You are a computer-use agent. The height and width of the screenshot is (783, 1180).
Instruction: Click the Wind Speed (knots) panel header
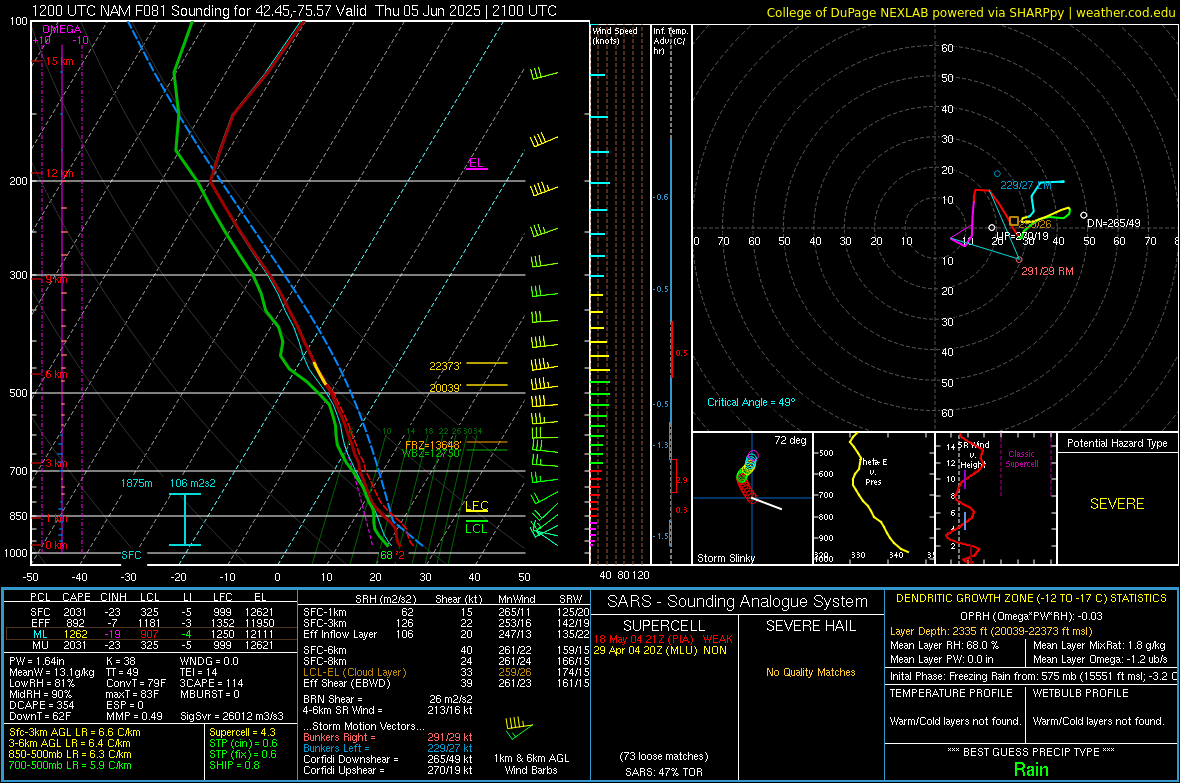tap(615, 35)
